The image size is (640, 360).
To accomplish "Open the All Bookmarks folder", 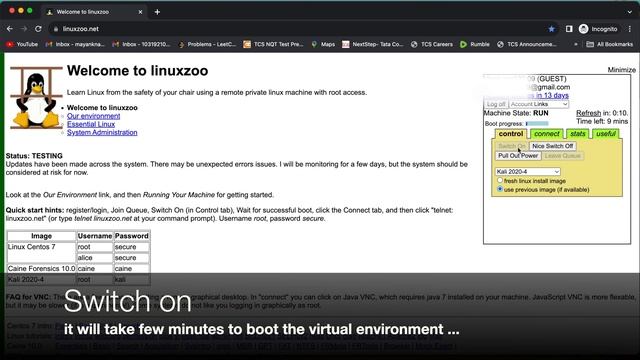I will (x=609, y=44).
